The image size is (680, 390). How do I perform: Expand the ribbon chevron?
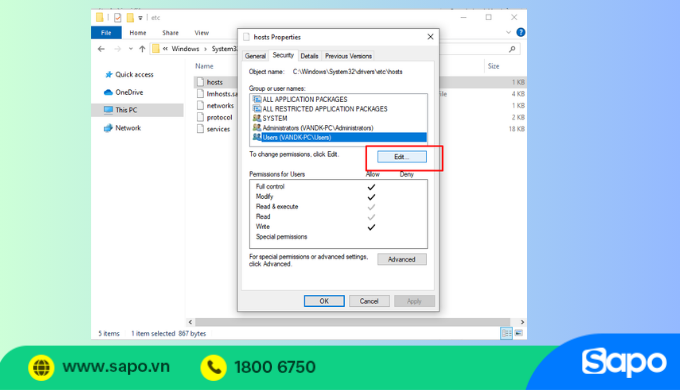[508, 33]
